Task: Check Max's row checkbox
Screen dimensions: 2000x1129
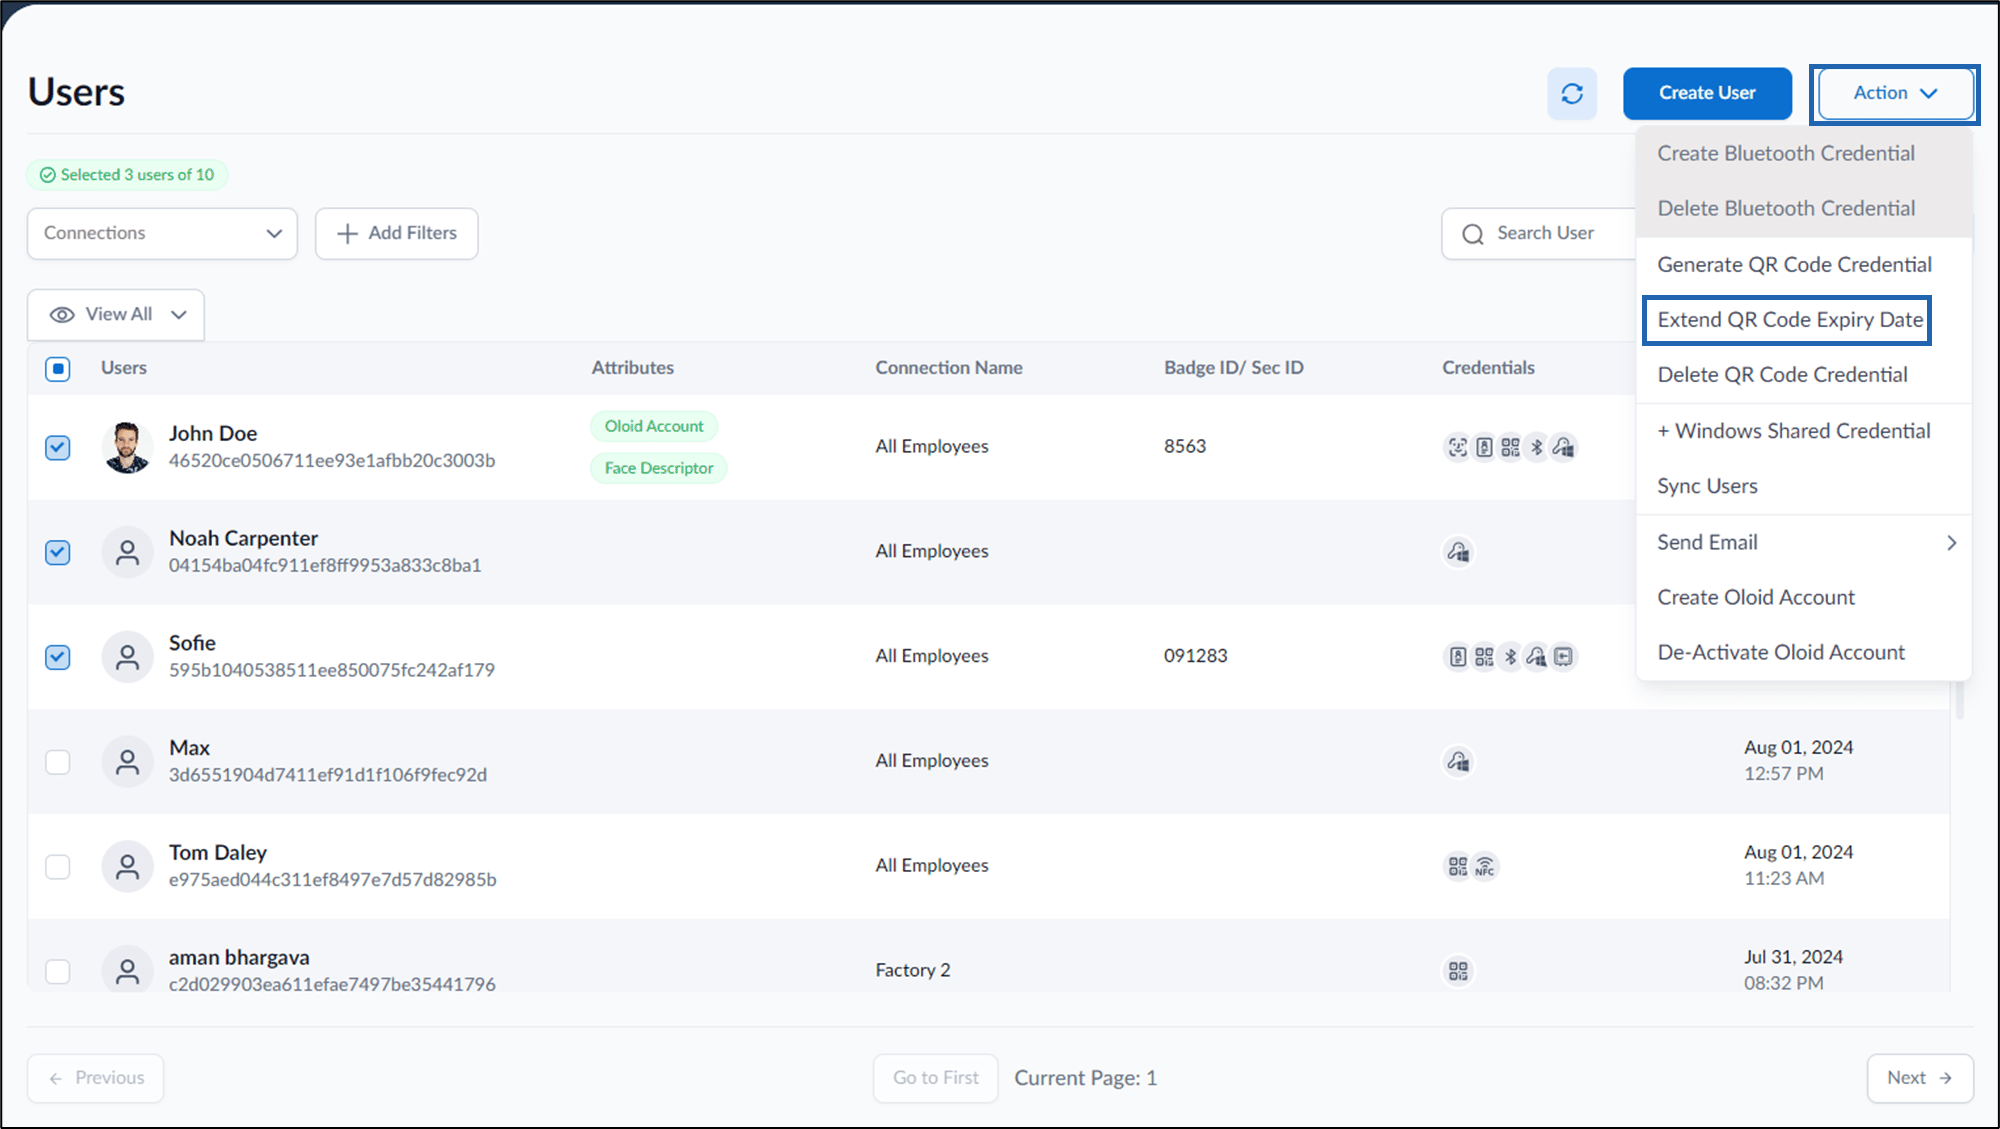Action: pos(58,762)
